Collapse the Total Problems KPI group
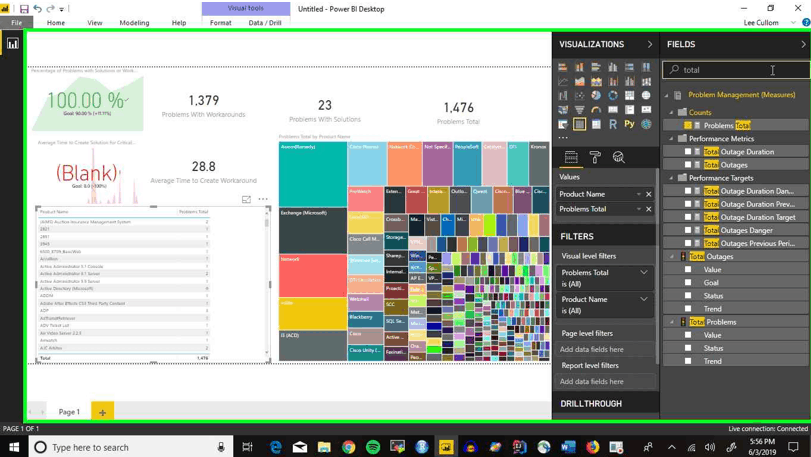This screenshot has width=811, height=457. [x=671, y=322]
